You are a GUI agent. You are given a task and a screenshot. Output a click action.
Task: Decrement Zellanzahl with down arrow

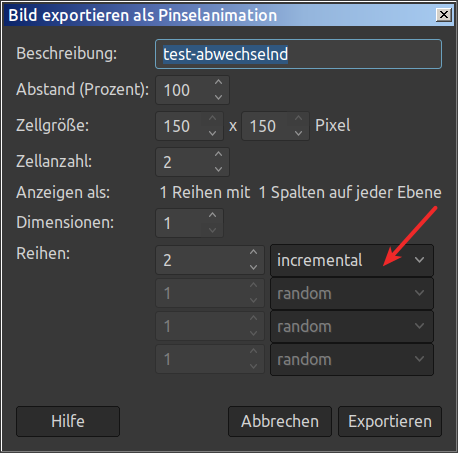click(x=218, y=169)
